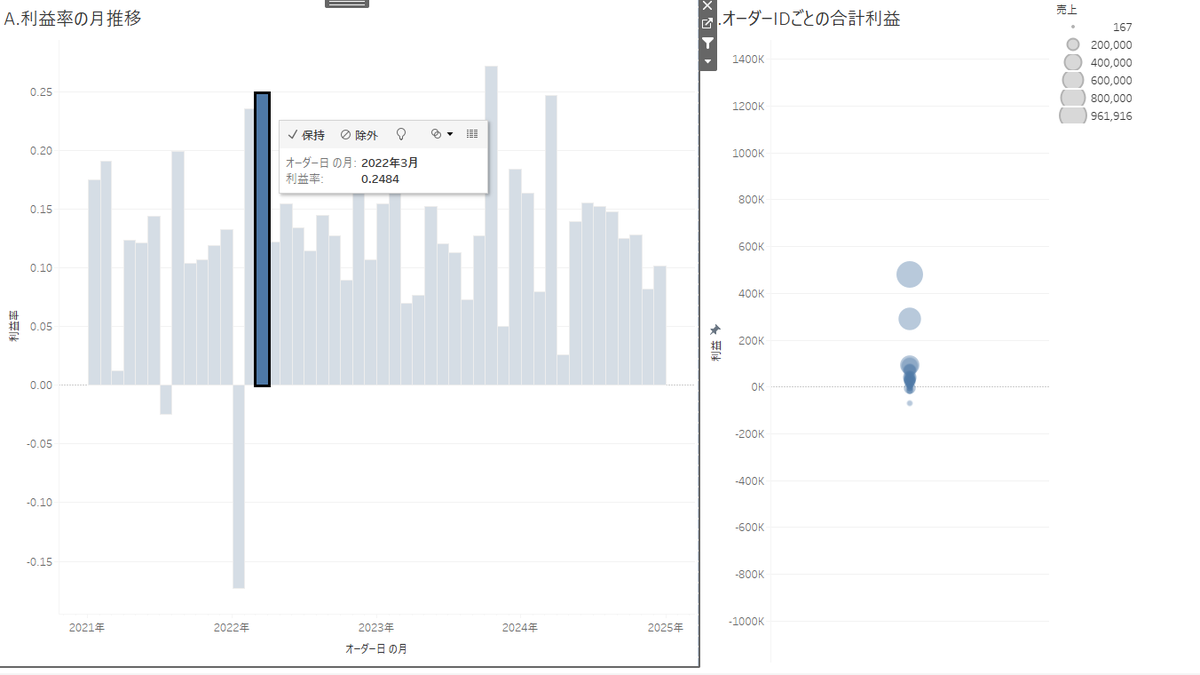
Task: Select the highlighted 2022年3月 bar
Action: (262, 239)
